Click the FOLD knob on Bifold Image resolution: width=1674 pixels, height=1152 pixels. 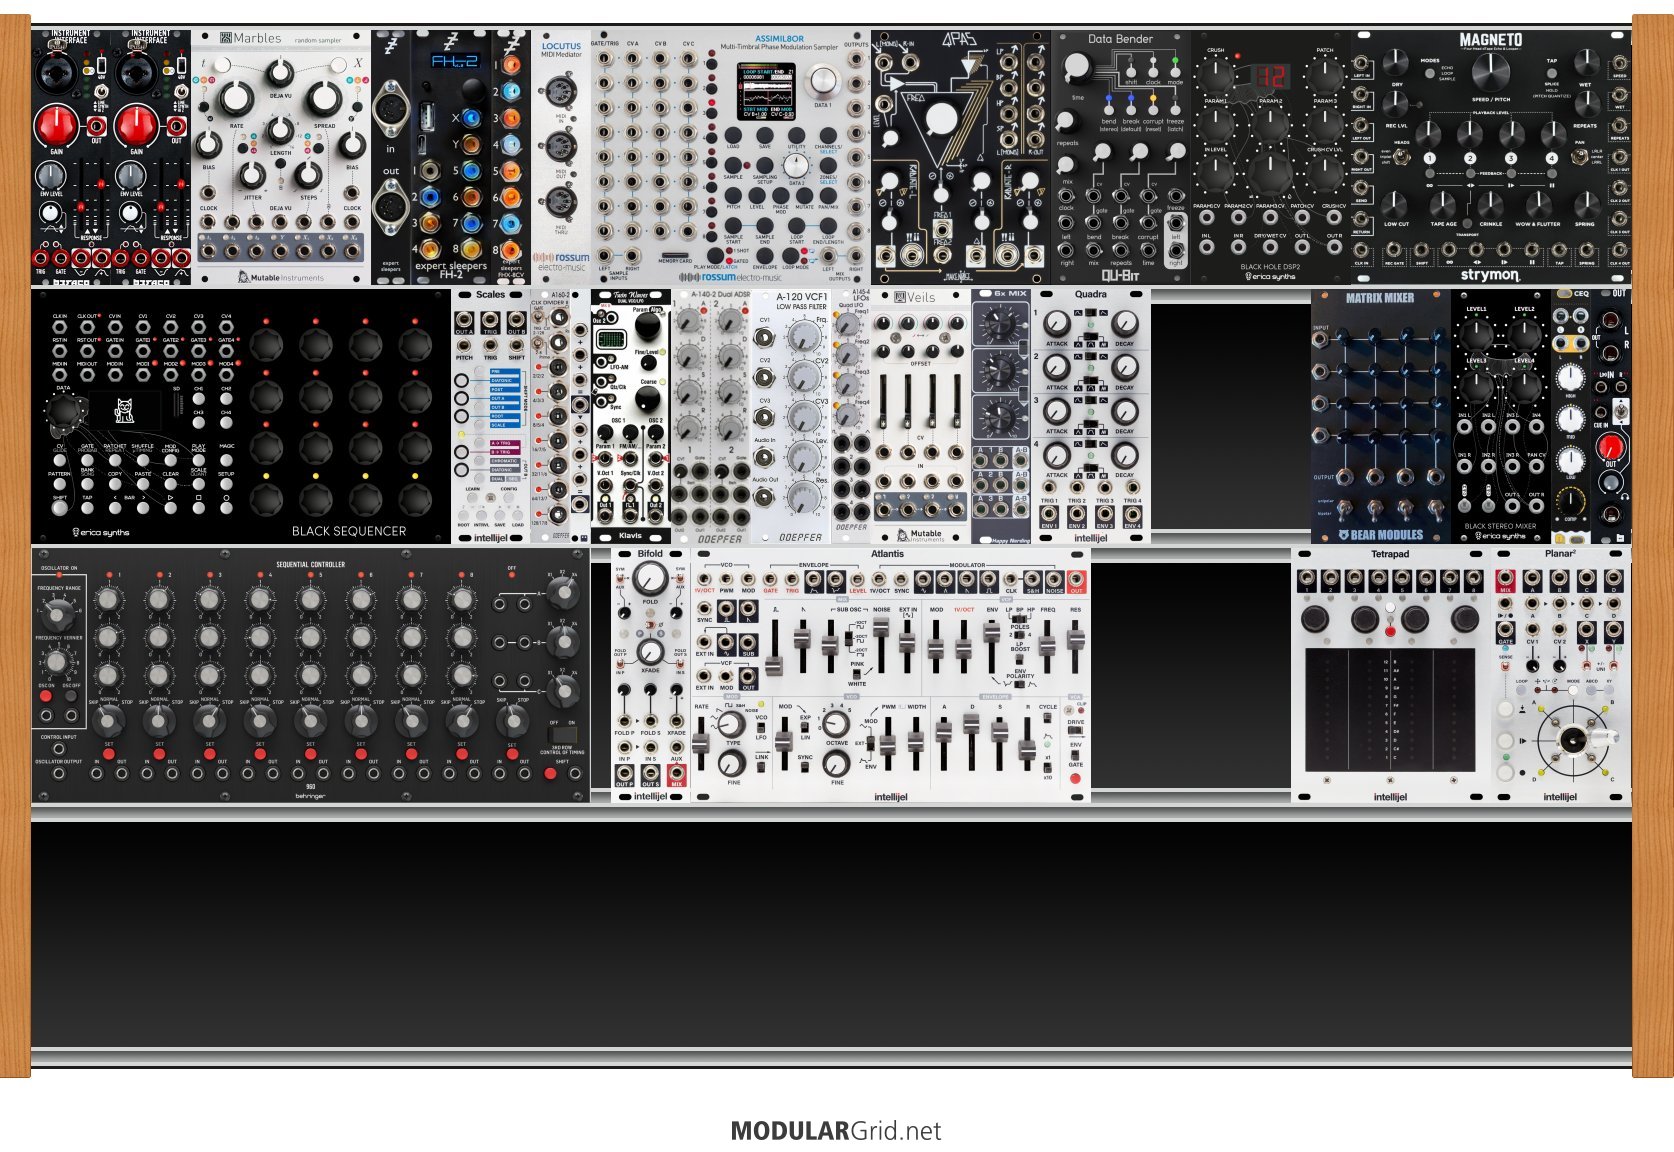(650, 579)
